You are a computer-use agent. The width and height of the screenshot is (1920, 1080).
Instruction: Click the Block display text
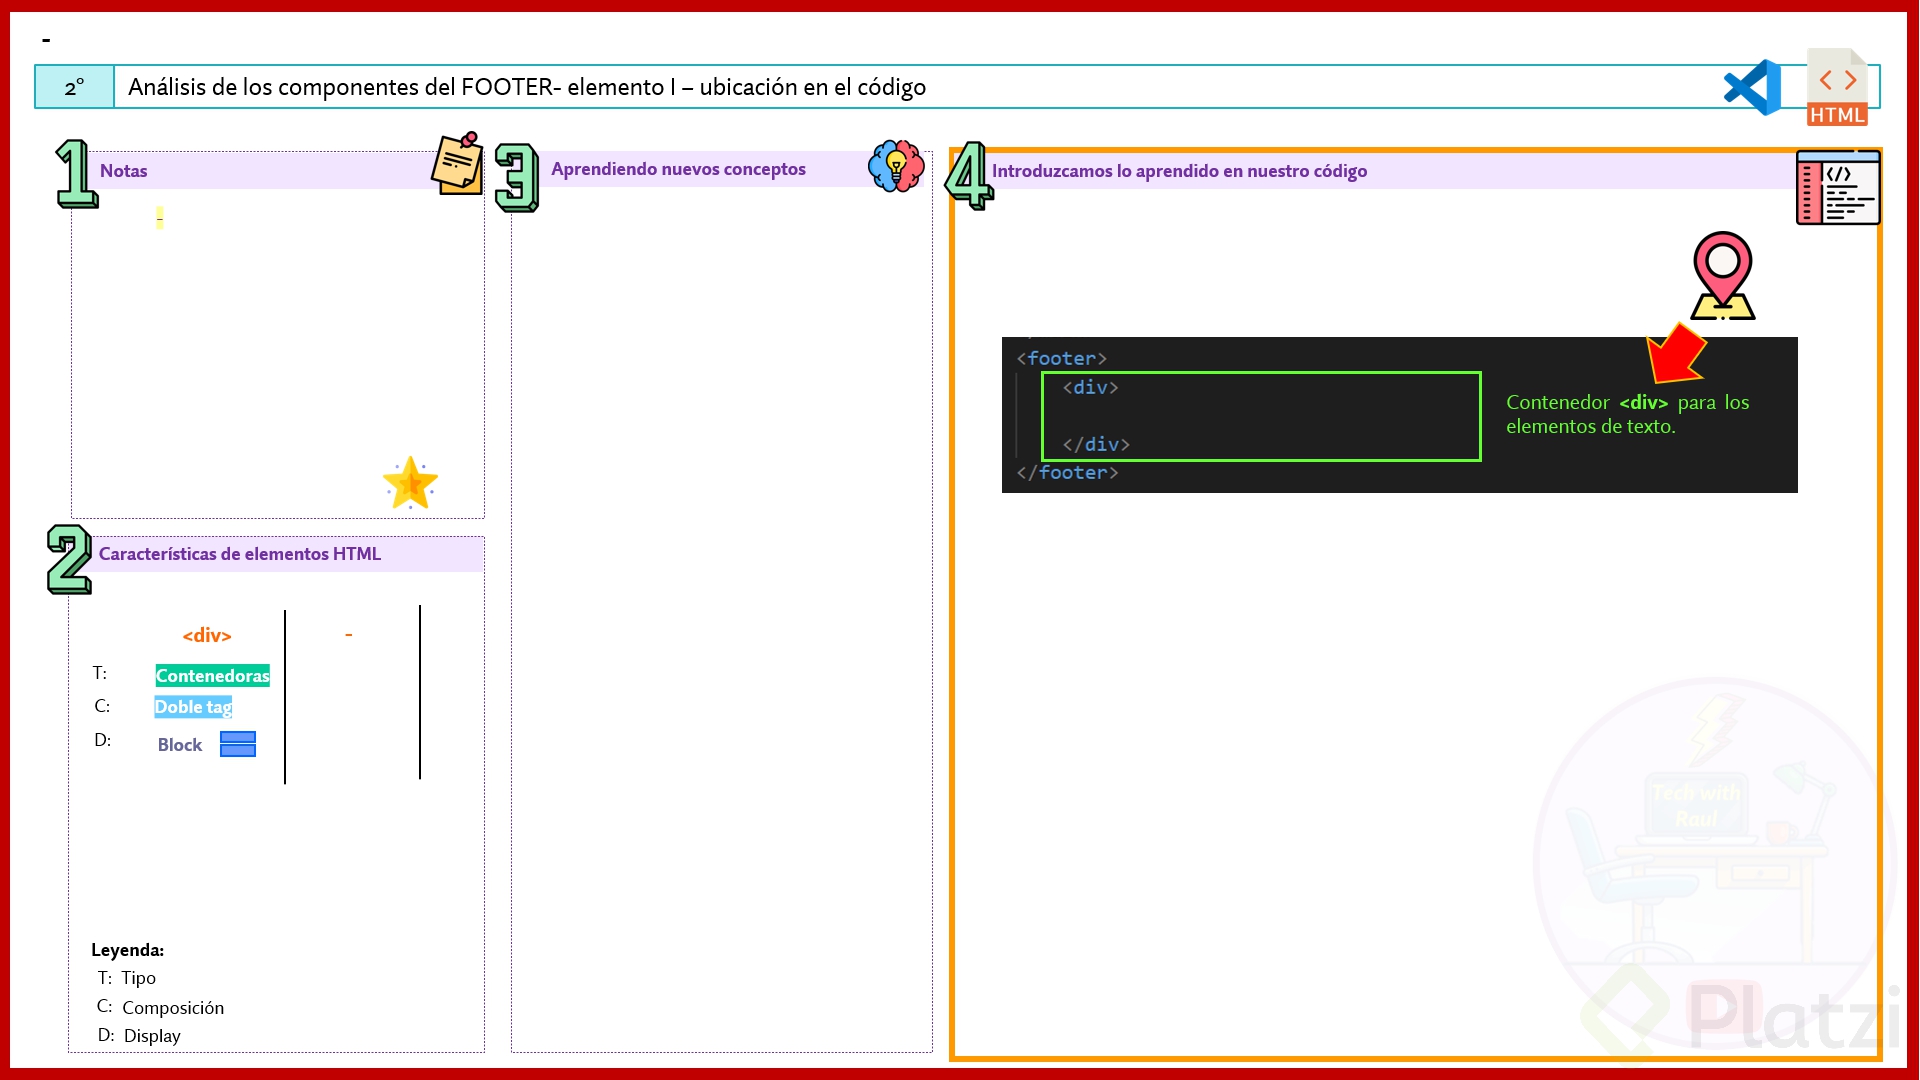tap(180, 745)
